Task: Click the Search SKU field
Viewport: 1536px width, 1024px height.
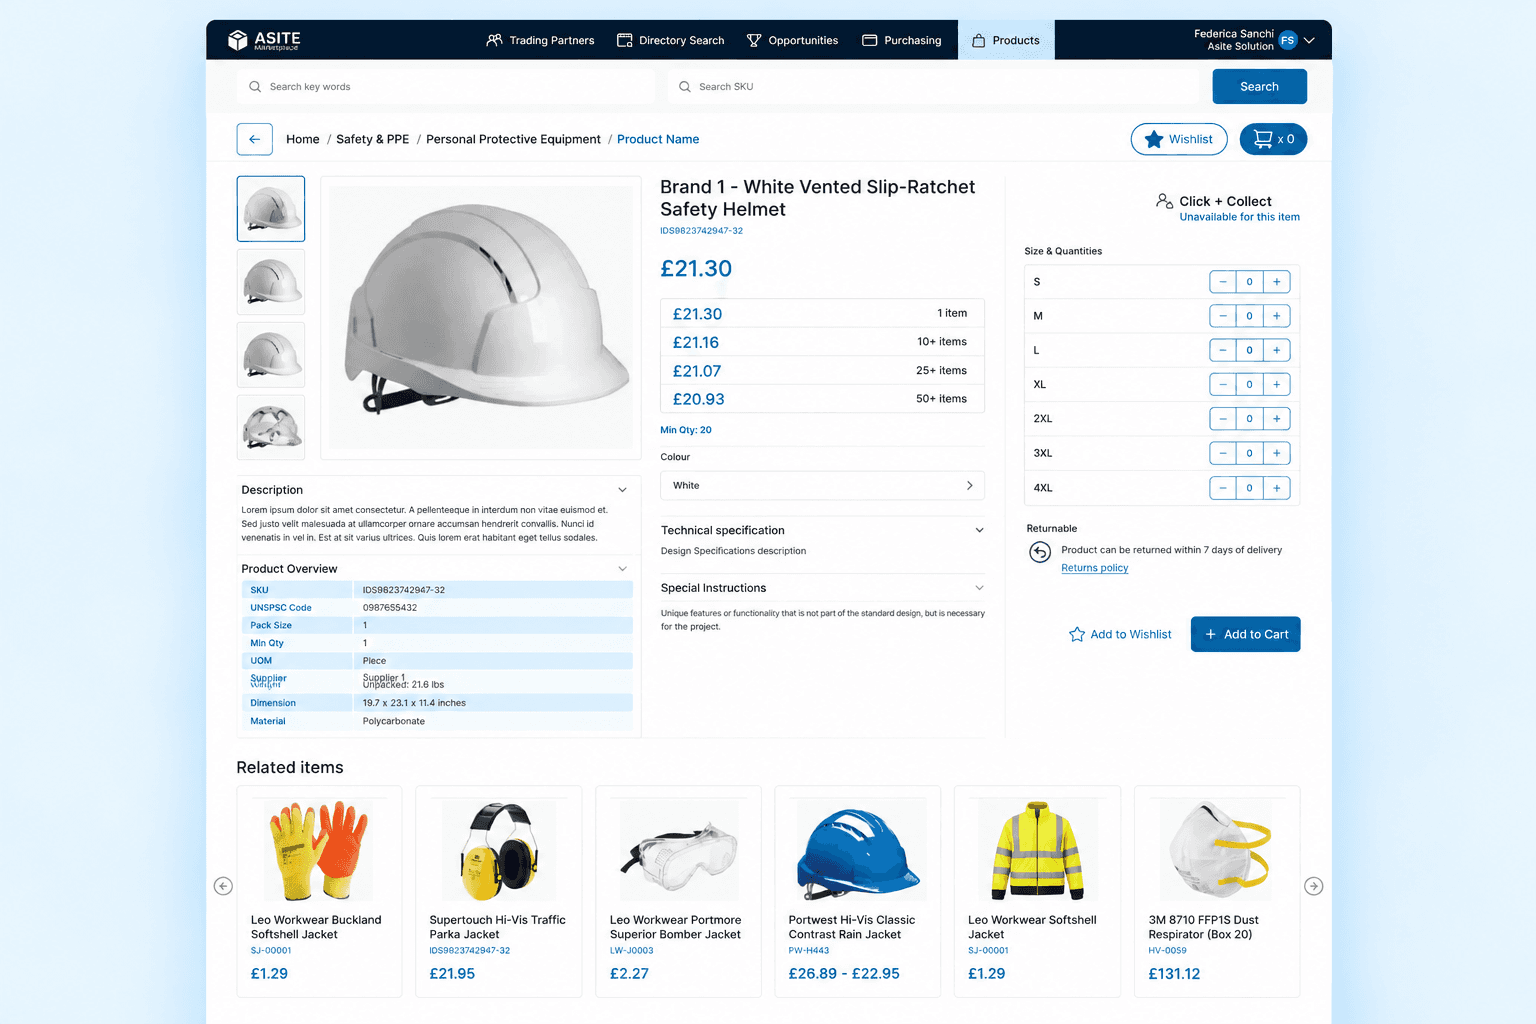Action: coord(934,87)
